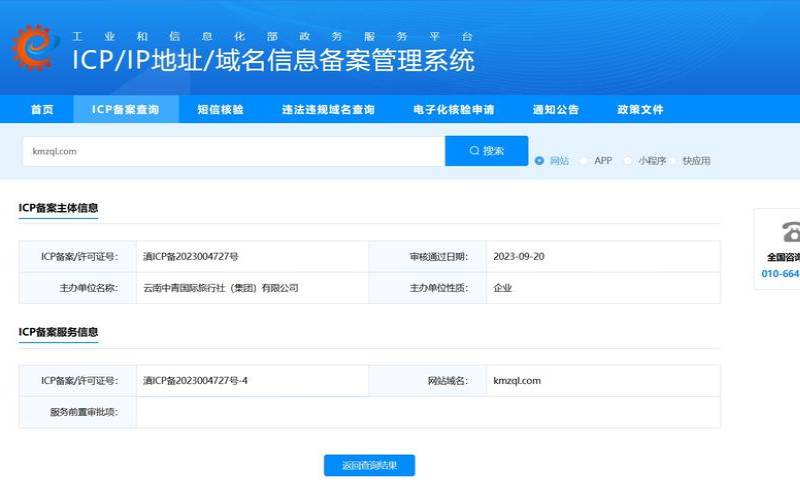Click the approval date 2023-09-20
This screenshot has width=800, height=500.
[518, 256]
